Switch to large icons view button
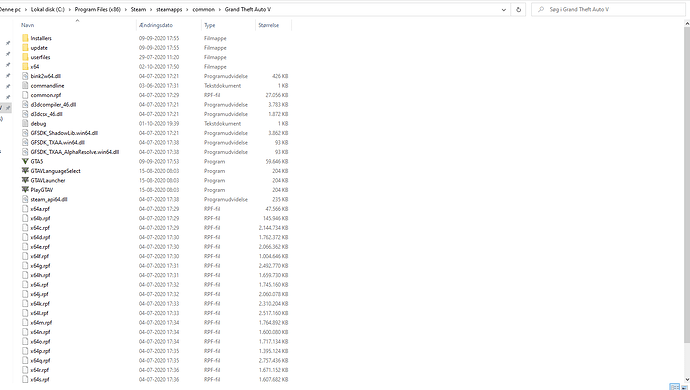690x390 pixels. click(685, 386)
